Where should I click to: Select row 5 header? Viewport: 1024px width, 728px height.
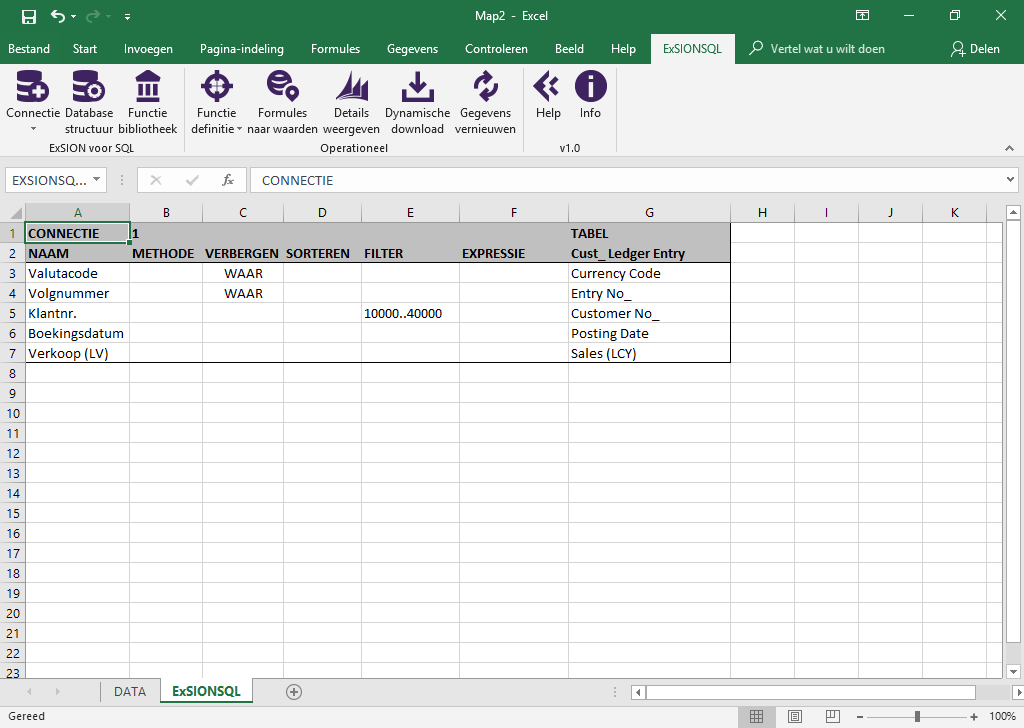tap(12, 313)
